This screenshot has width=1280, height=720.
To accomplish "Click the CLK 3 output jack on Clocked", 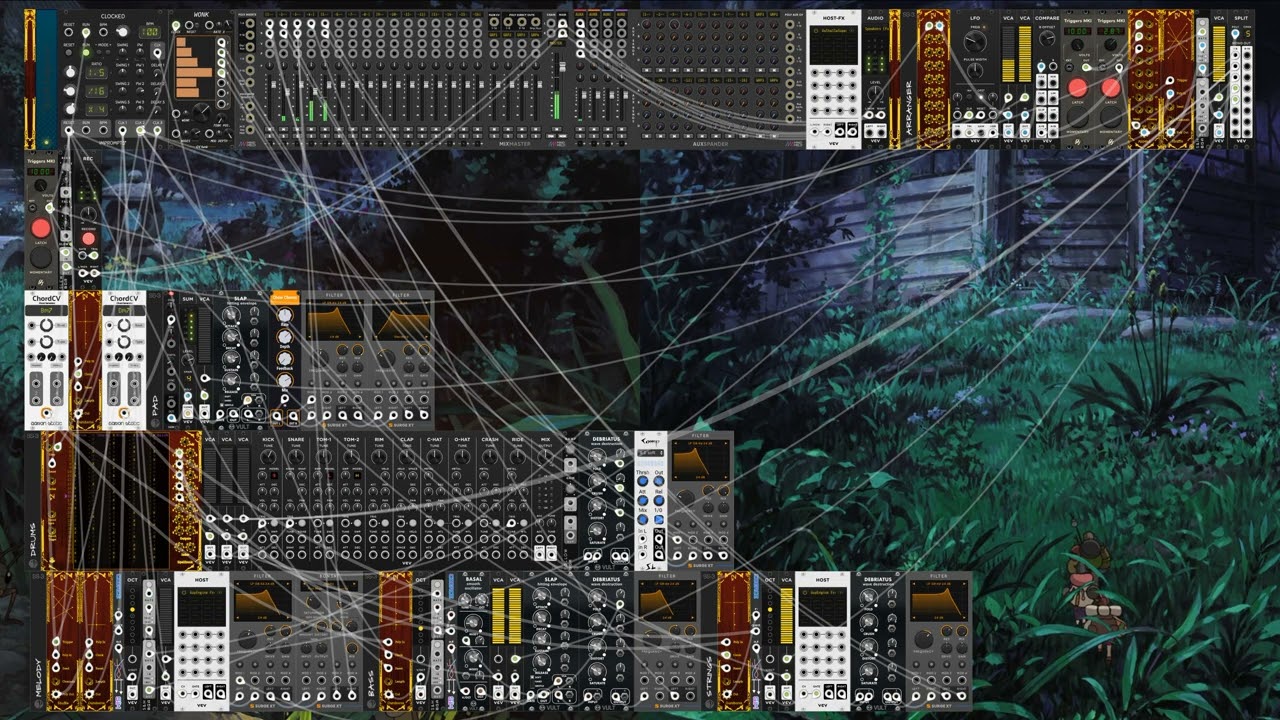I will 158,130.
